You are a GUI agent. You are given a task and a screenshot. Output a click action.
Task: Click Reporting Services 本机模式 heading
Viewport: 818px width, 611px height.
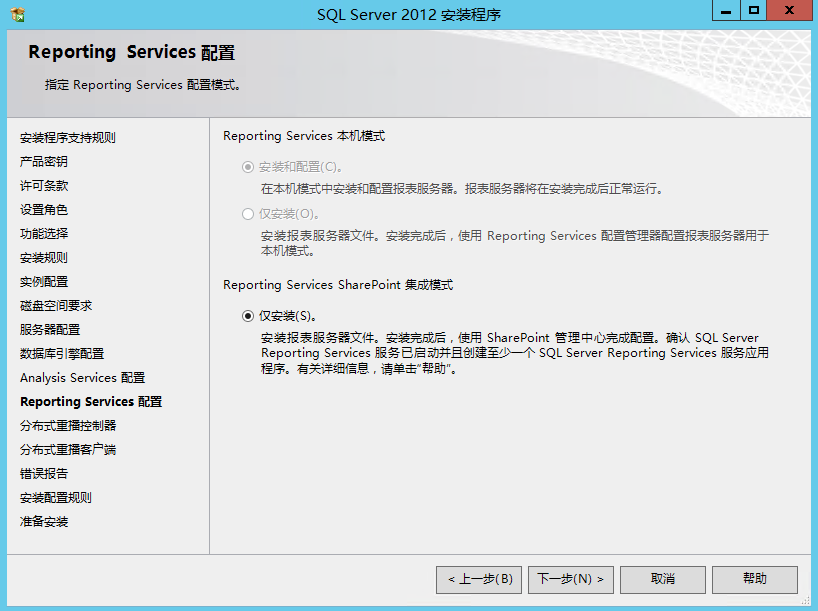coord(304,136)
